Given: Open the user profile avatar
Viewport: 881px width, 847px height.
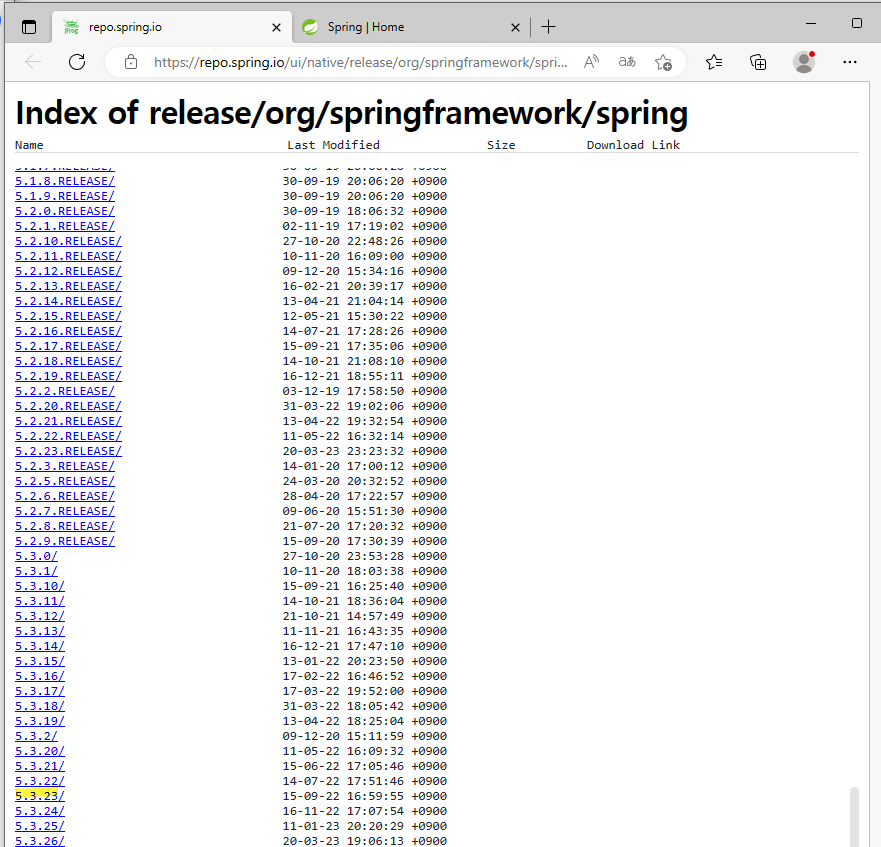Looking at the screenshot, I should point(804,62).
